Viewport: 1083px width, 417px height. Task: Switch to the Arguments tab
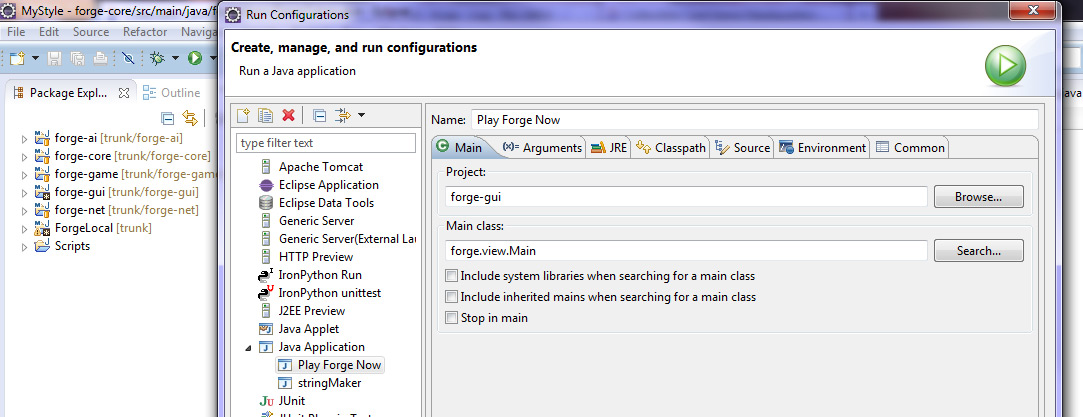[542, 147]
